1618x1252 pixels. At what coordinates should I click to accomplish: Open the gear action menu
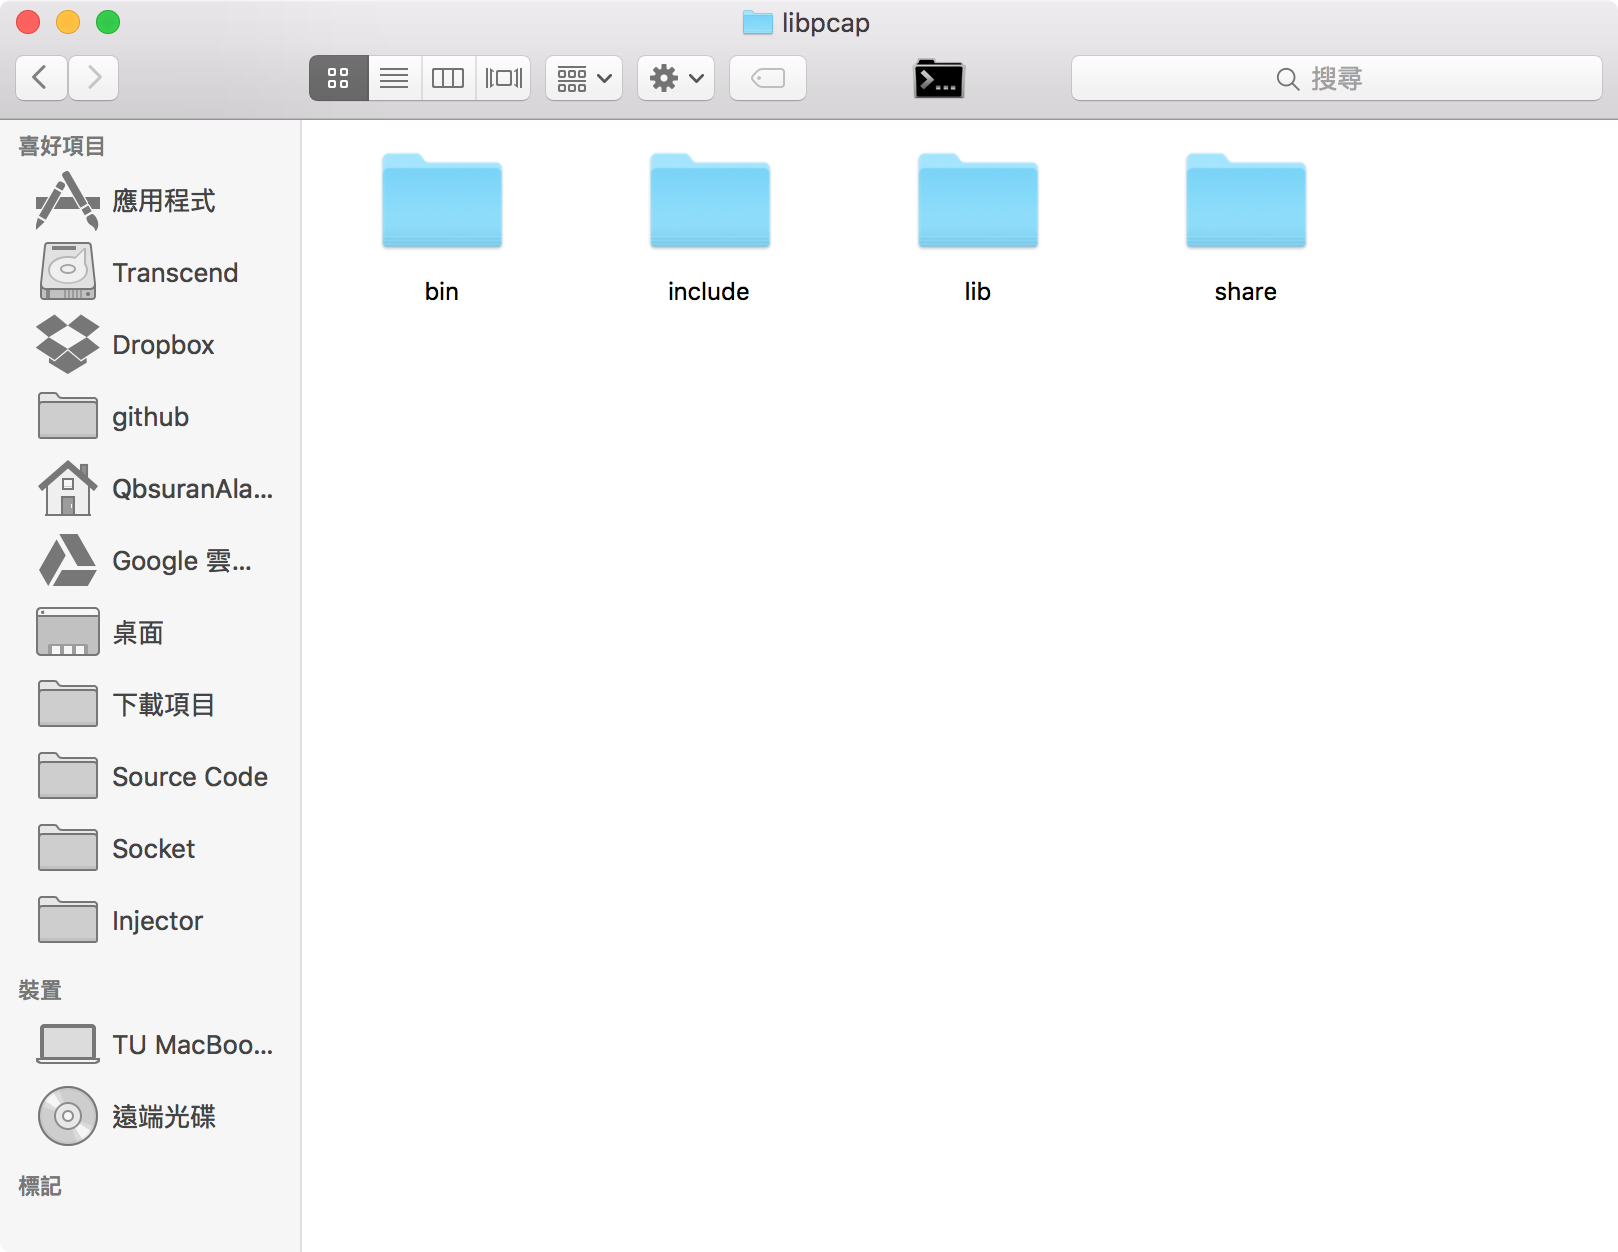click(676, 78)
